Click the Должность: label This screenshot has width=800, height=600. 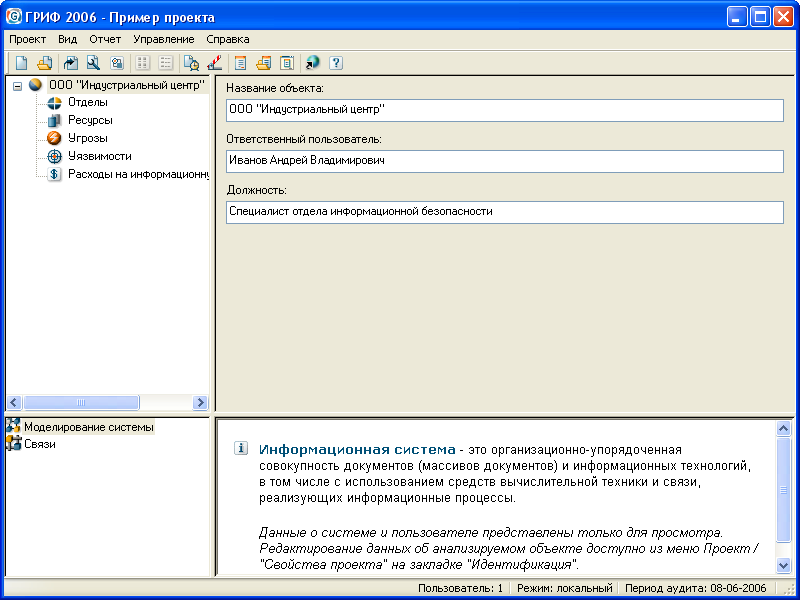tap(257, 190)
